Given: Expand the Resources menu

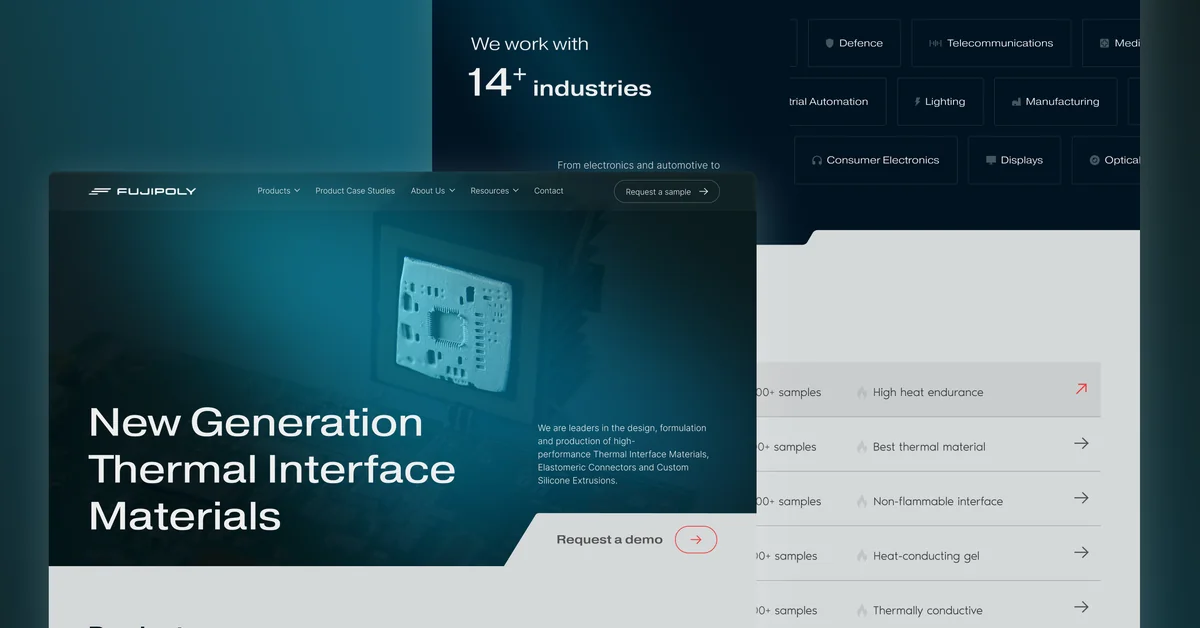Looking at the screenshot, I should coord(495,191).
